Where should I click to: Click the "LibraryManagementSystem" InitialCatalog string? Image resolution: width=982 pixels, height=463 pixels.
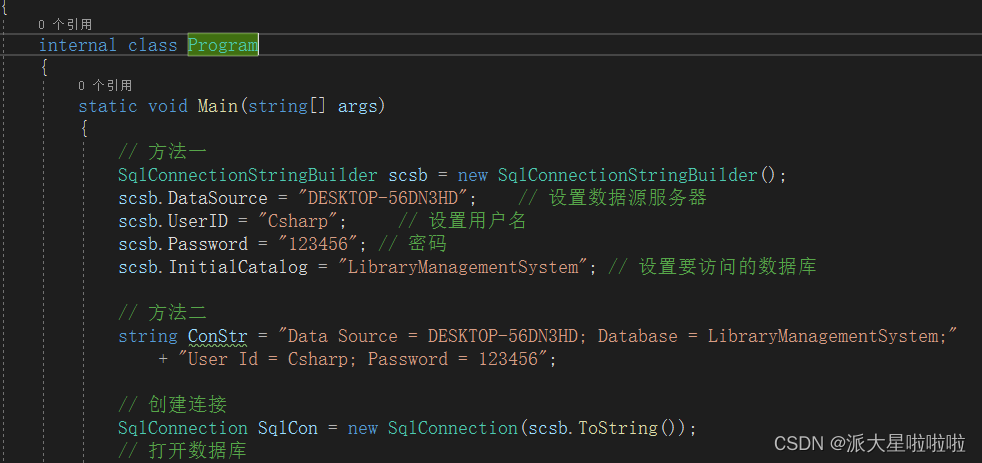point(463,268)
